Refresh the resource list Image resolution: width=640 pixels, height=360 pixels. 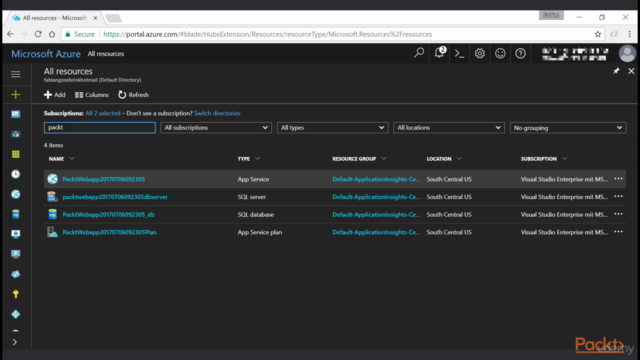(x=133, y=95)
